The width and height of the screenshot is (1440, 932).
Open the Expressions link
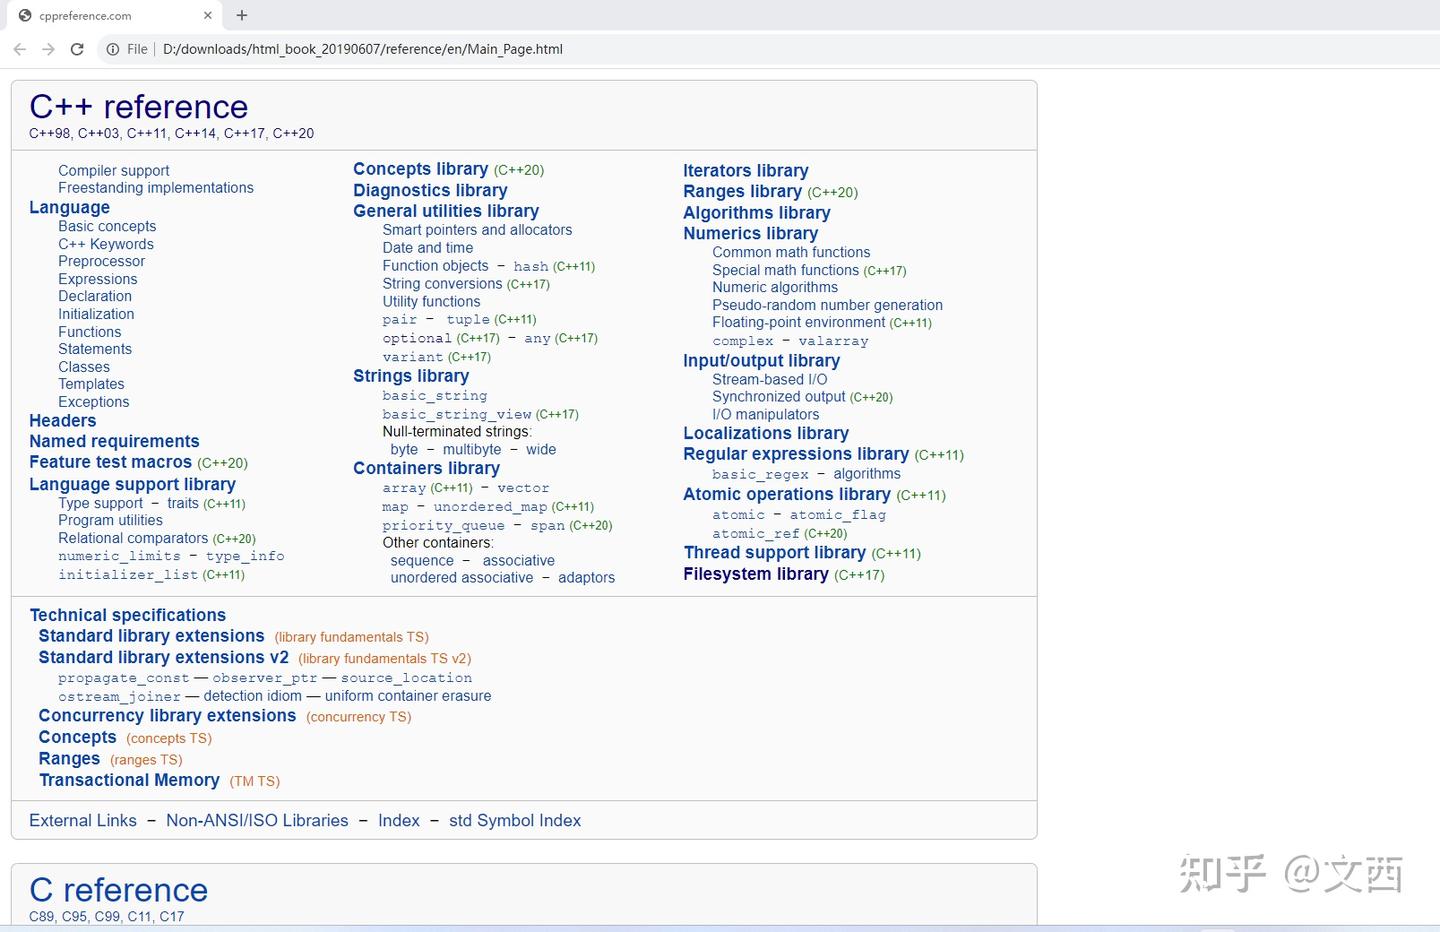(x=98, y=279)
